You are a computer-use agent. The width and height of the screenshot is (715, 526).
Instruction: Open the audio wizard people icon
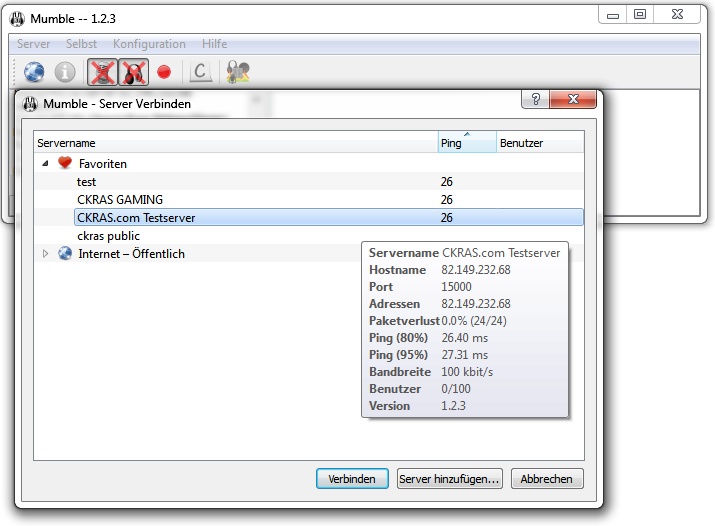238,72
